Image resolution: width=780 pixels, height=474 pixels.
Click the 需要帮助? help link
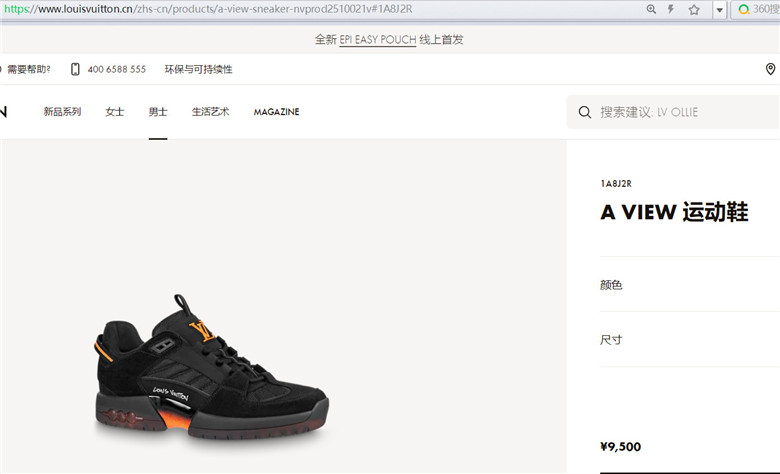pyautogui.click(x=28, y=69)
